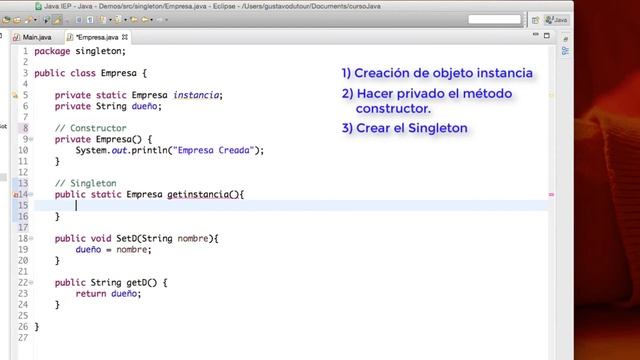Image resolution: width=640 pixels, height=360 pixels.
Task: Expand the Next Annotation dropdown arrow
Action: 110,20
